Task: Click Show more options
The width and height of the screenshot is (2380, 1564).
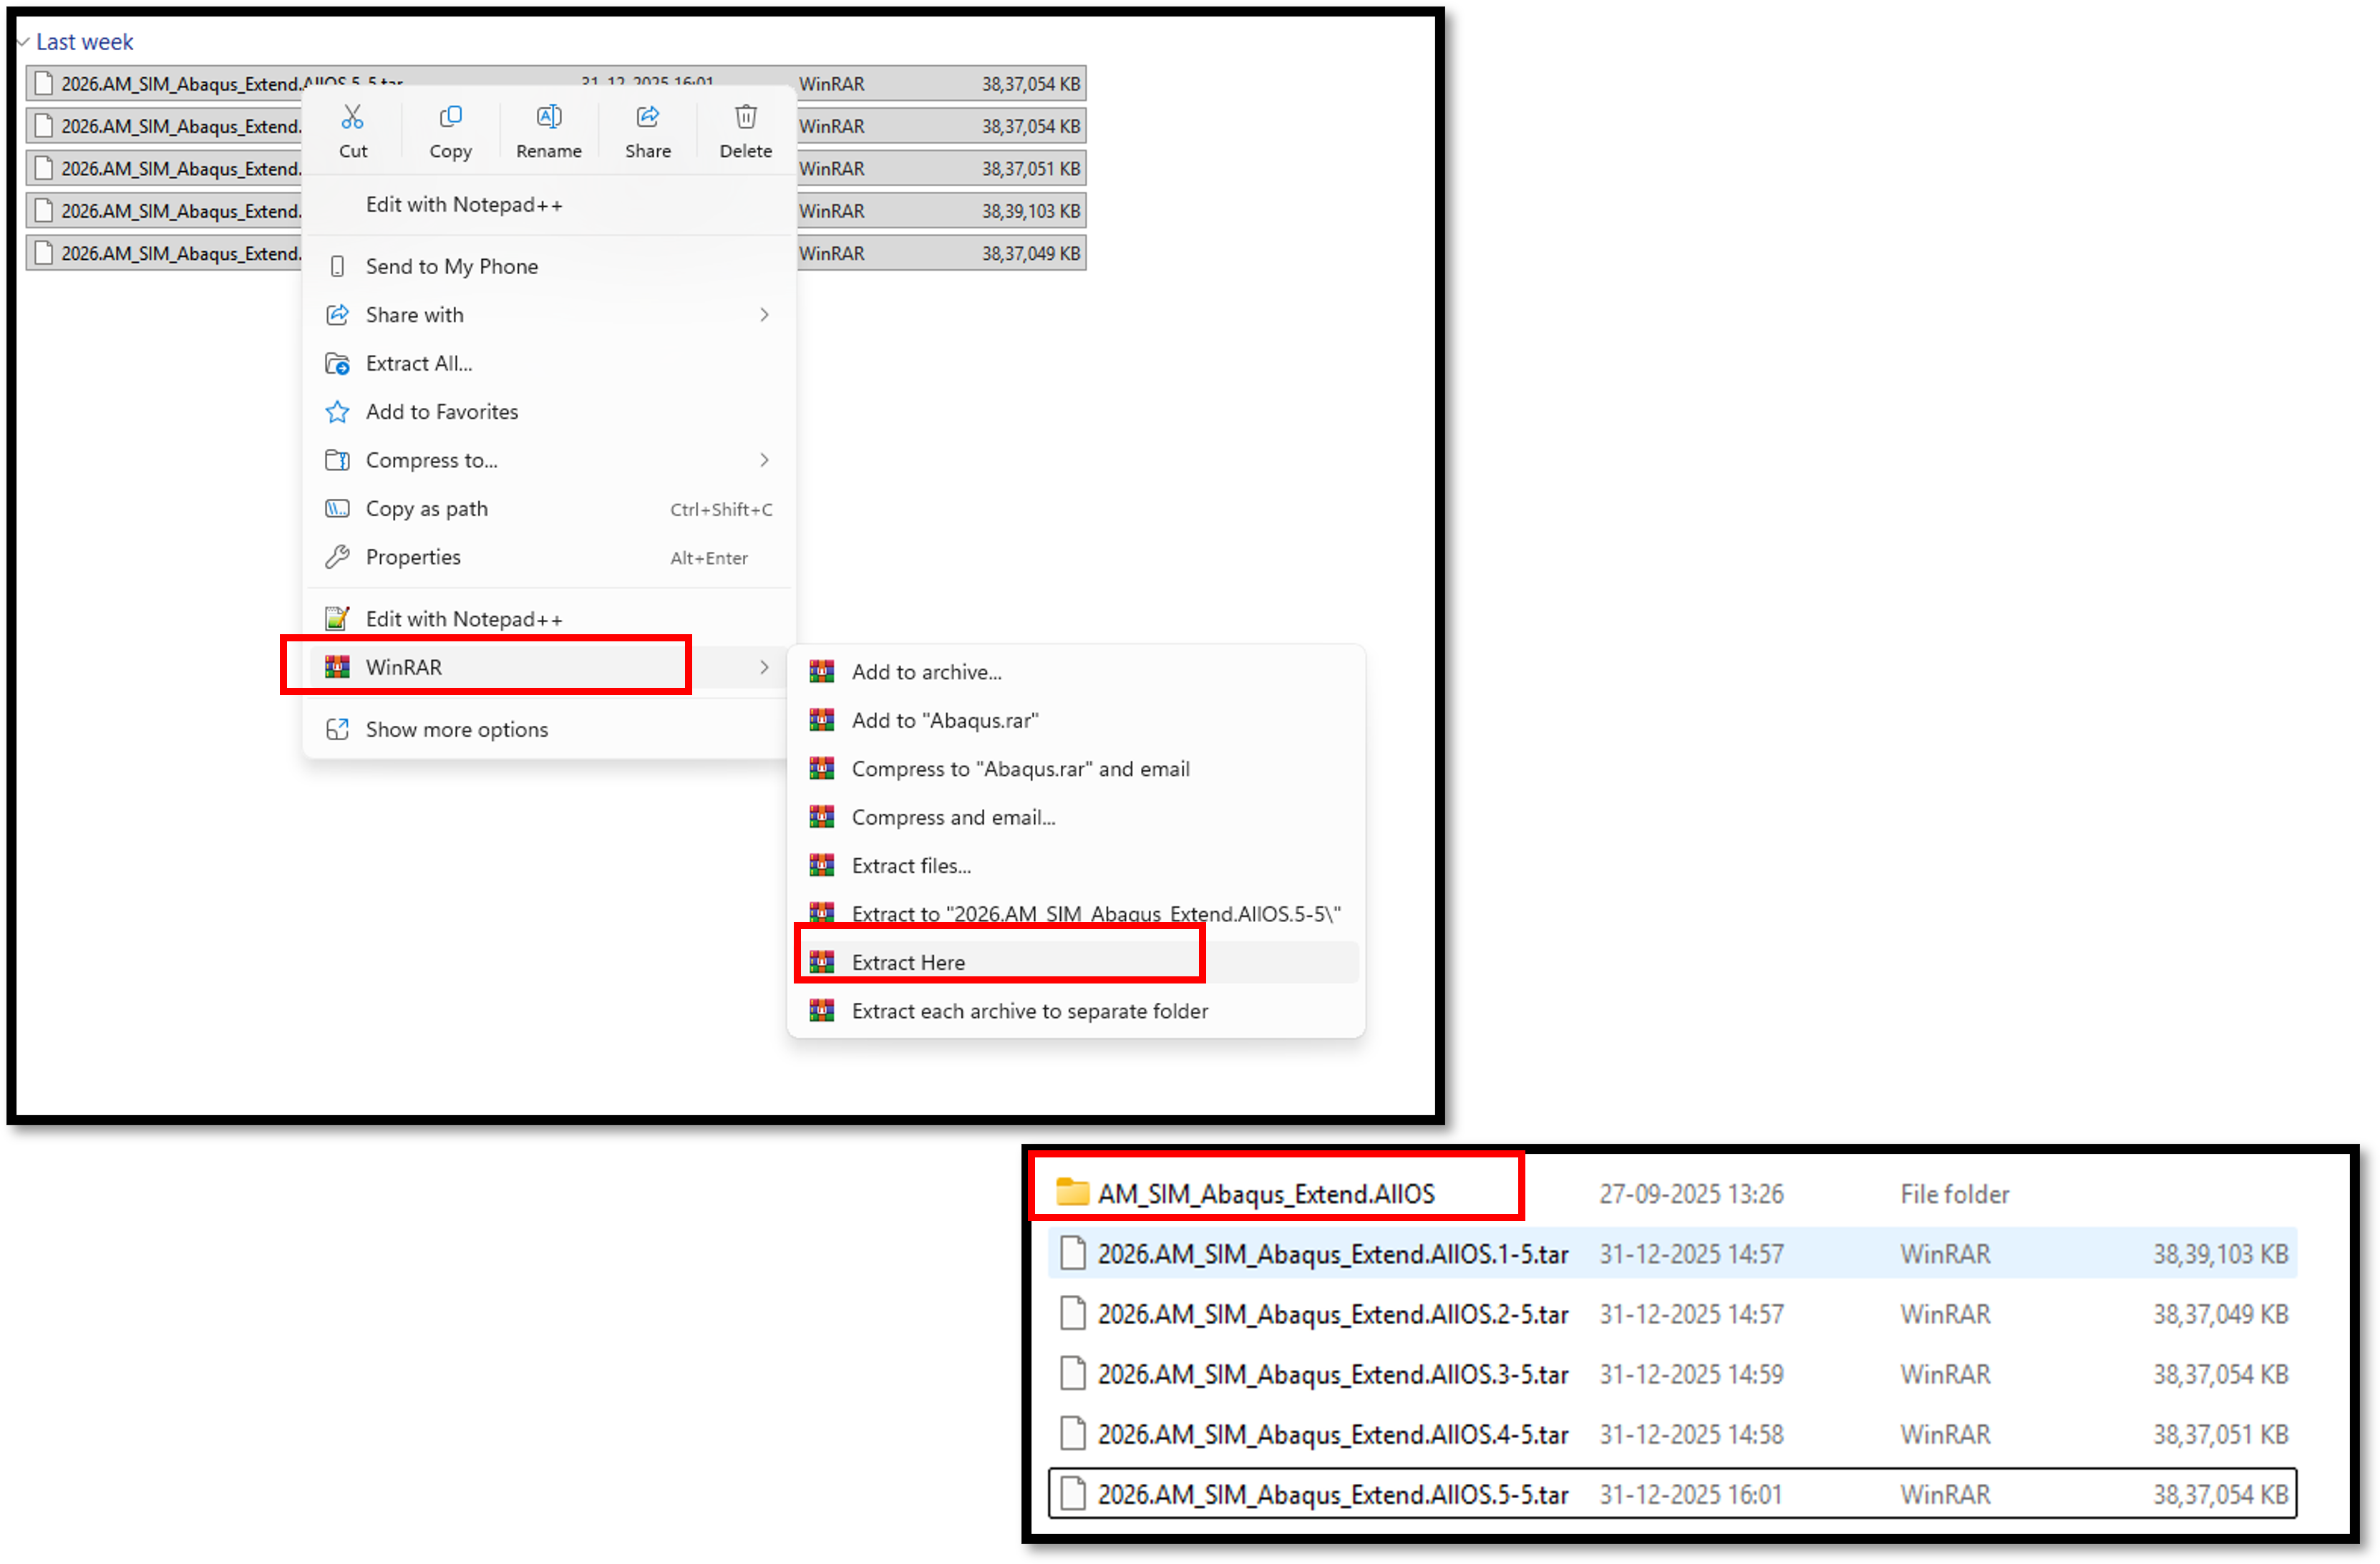Action: click(x=456, y=729)
